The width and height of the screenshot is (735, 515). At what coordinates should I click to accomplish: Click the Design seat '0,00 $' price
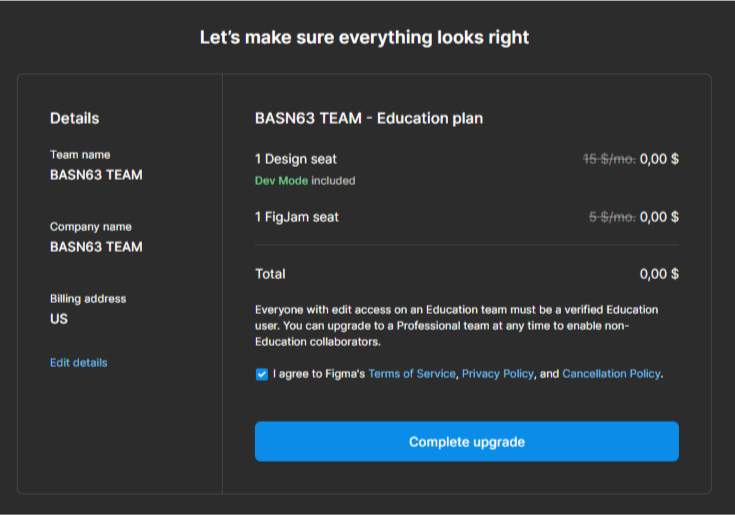[659, 159]
